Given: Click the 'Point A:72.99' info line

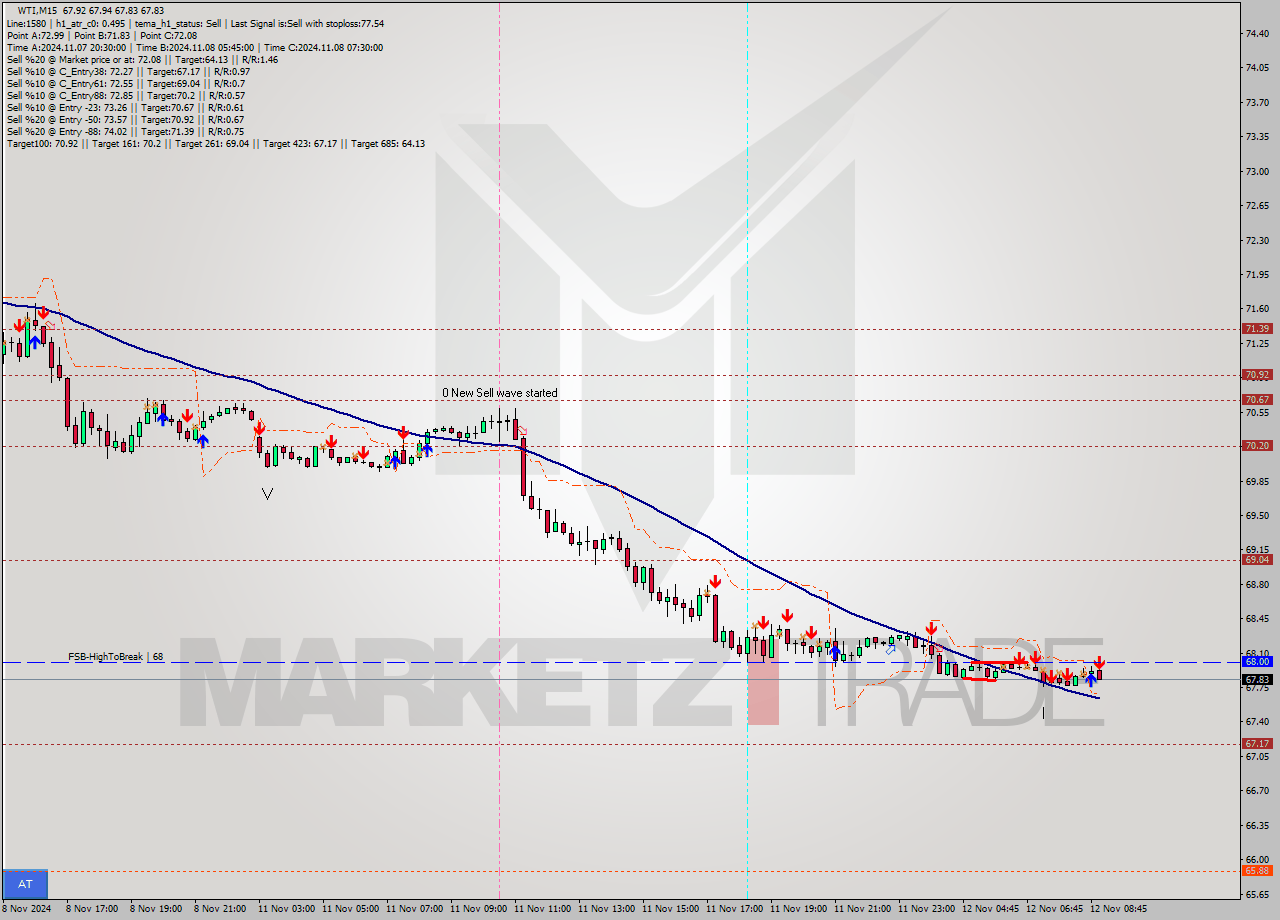Looking at the screenshot, I should pyautogui.click(x=101, y=35).
